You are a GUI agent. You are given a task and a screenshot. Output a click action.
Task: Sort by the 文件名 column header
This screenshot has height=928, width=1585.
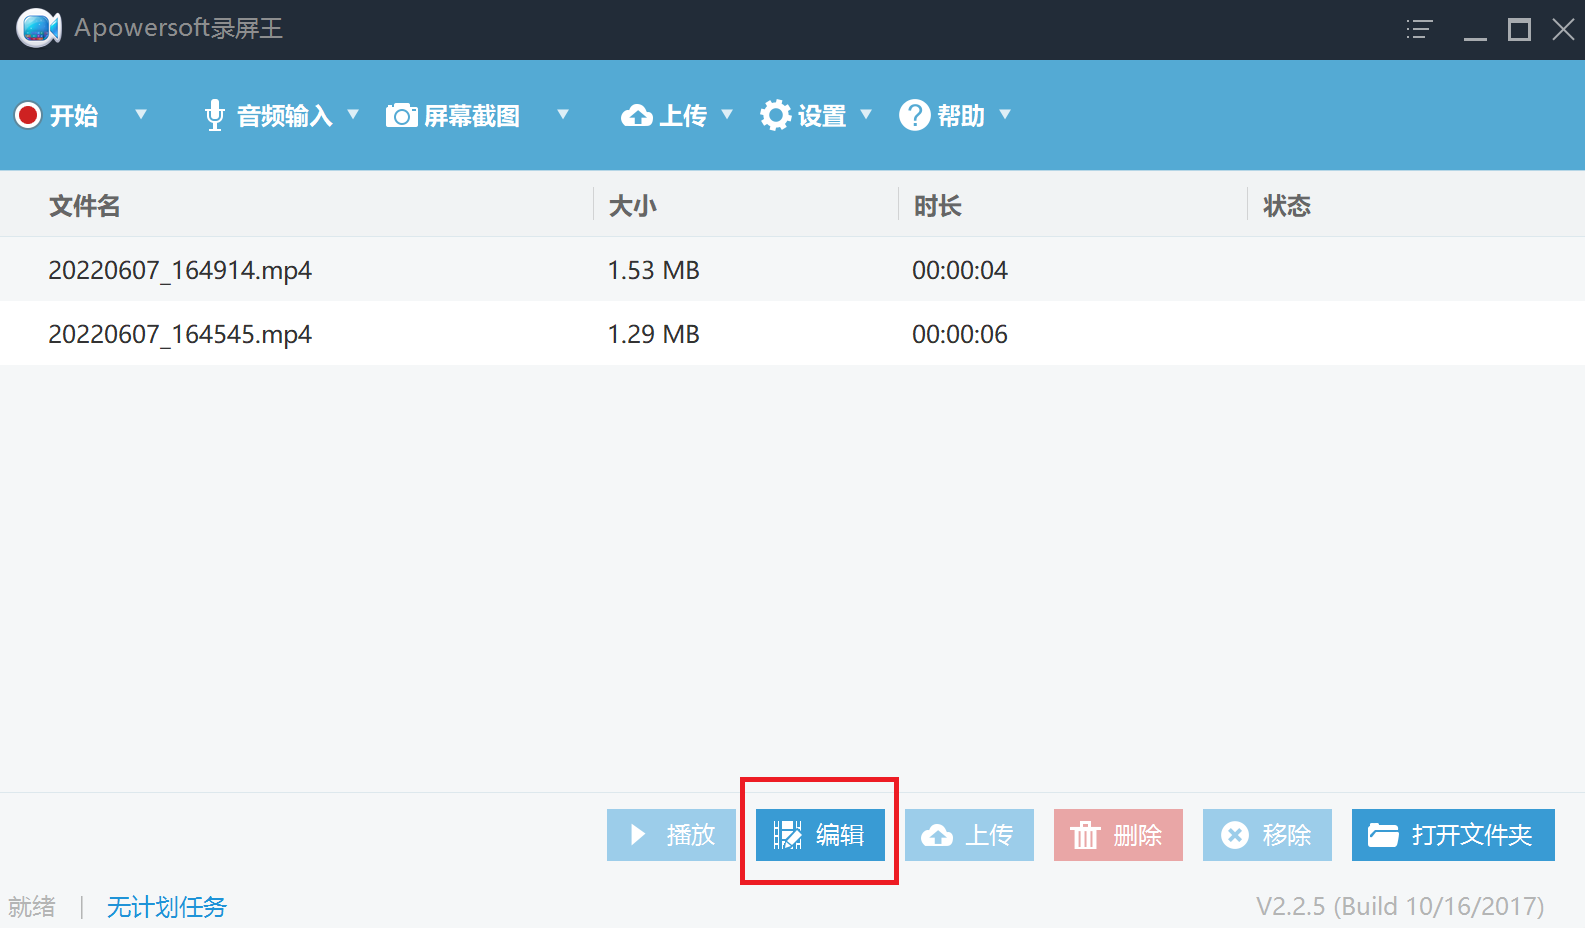coord(85,206)
